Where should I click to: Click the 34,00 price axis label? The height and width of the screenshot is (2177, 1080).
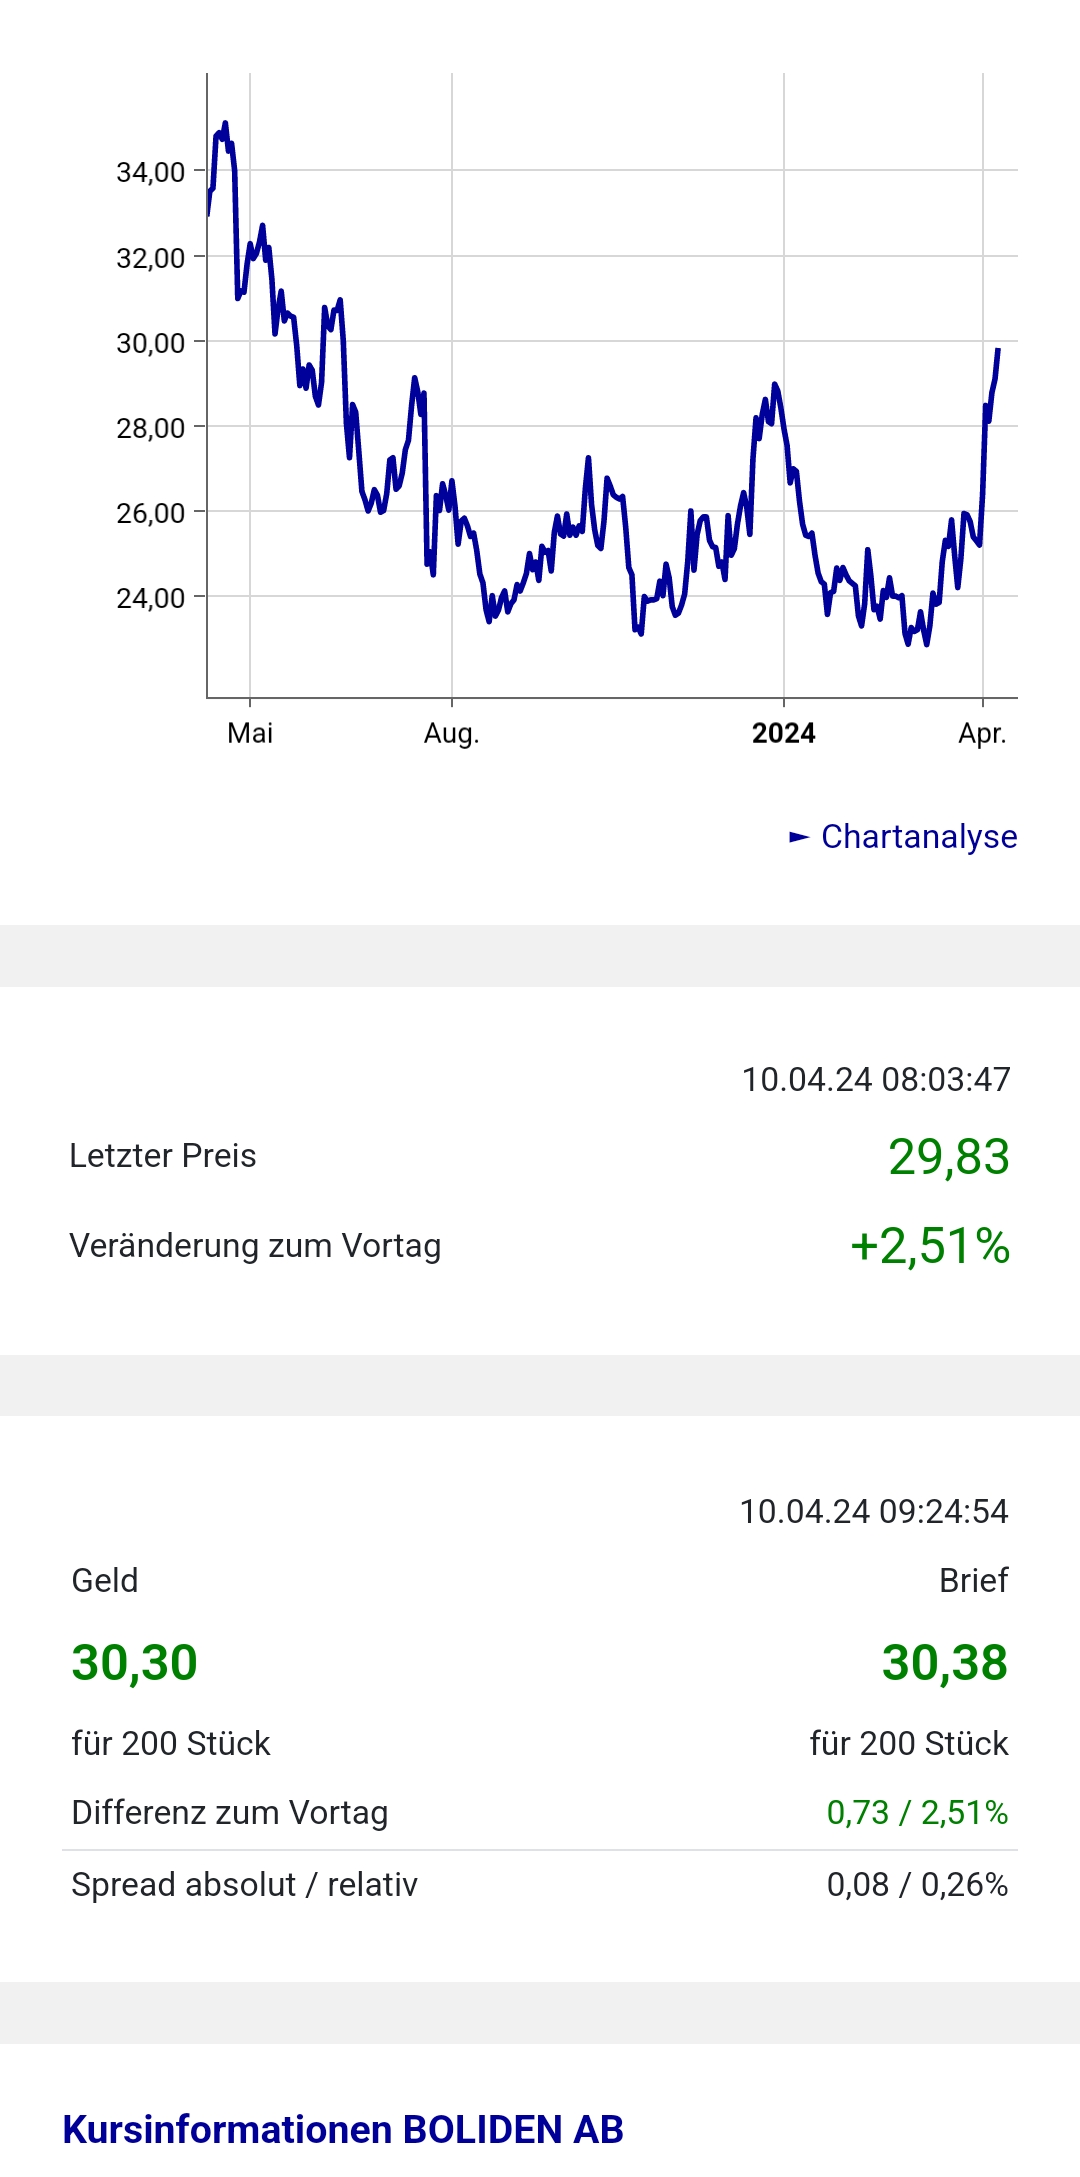tap(151, 173)
